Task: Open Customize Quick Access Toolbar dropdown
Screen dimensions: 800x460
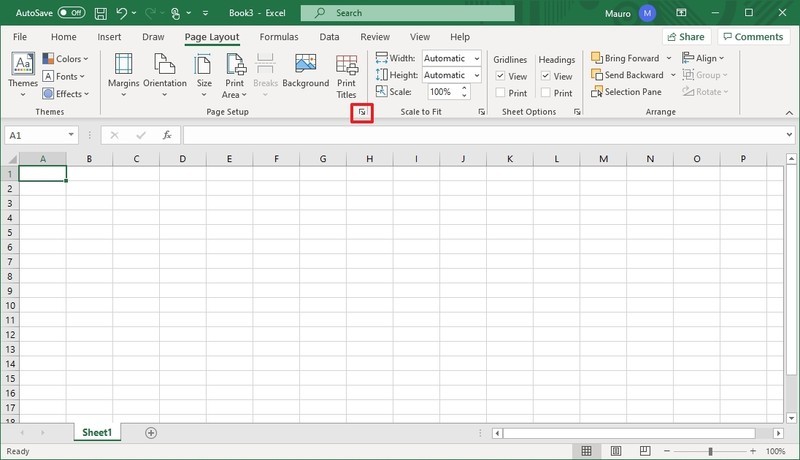Action: [x=205, y=13]
